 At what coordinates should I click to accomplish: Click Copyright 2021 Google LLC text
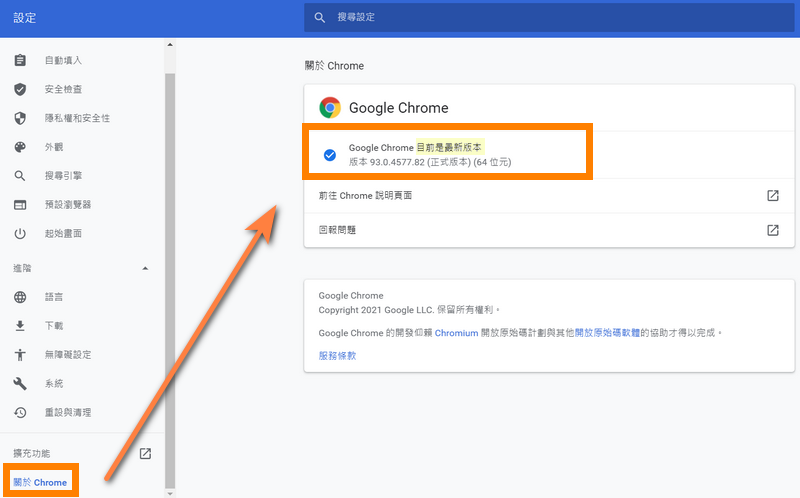click(377, 310)
